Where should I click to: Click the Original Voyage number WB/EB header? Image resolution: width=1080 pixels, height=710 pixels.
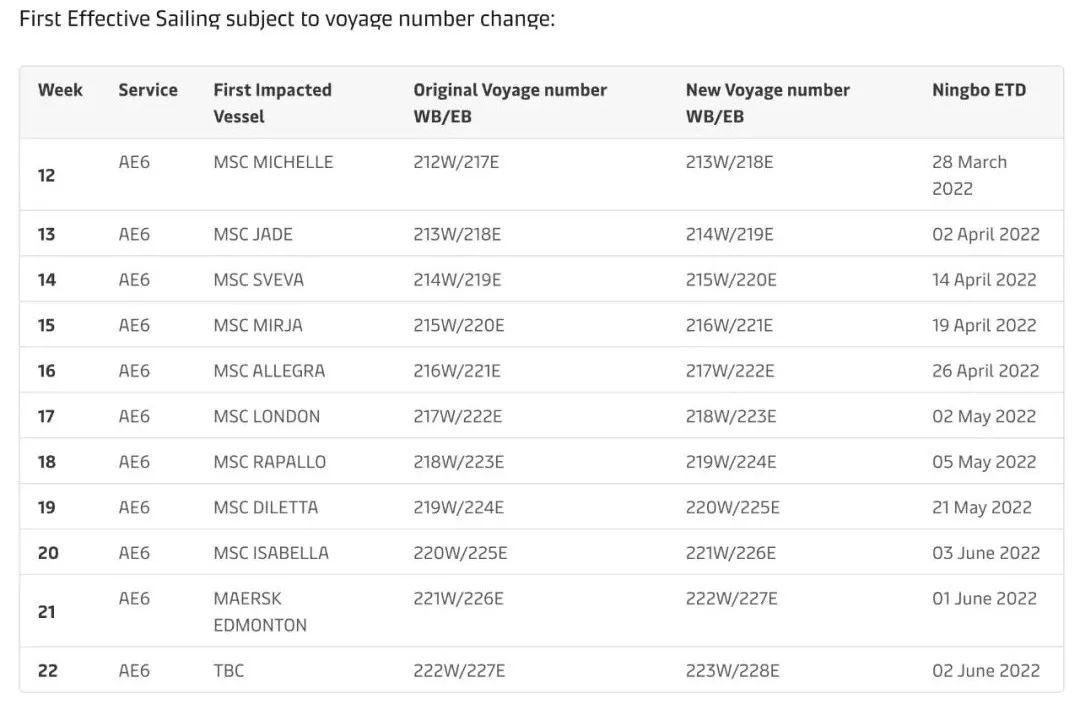click(x=510, y=102)
